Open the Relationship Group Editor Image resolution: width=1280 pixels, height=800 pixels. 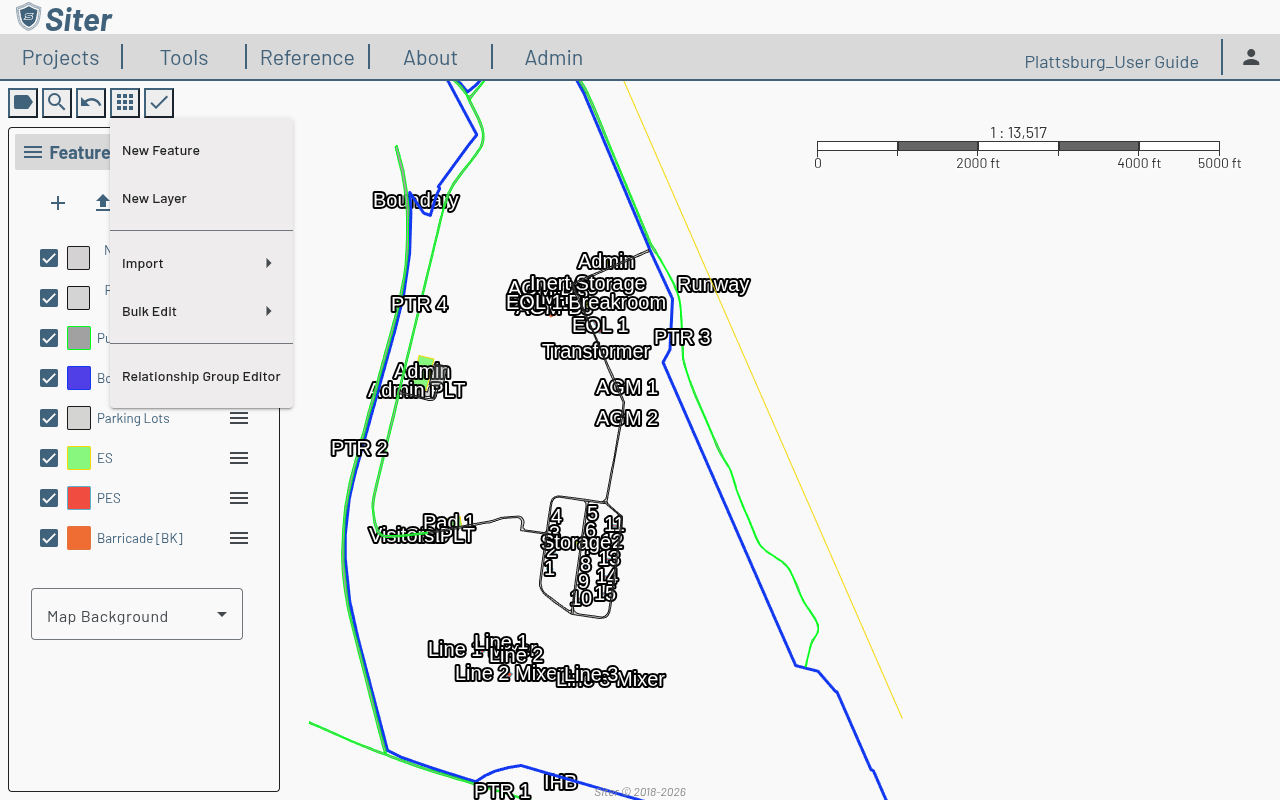[x=201, y=376]
